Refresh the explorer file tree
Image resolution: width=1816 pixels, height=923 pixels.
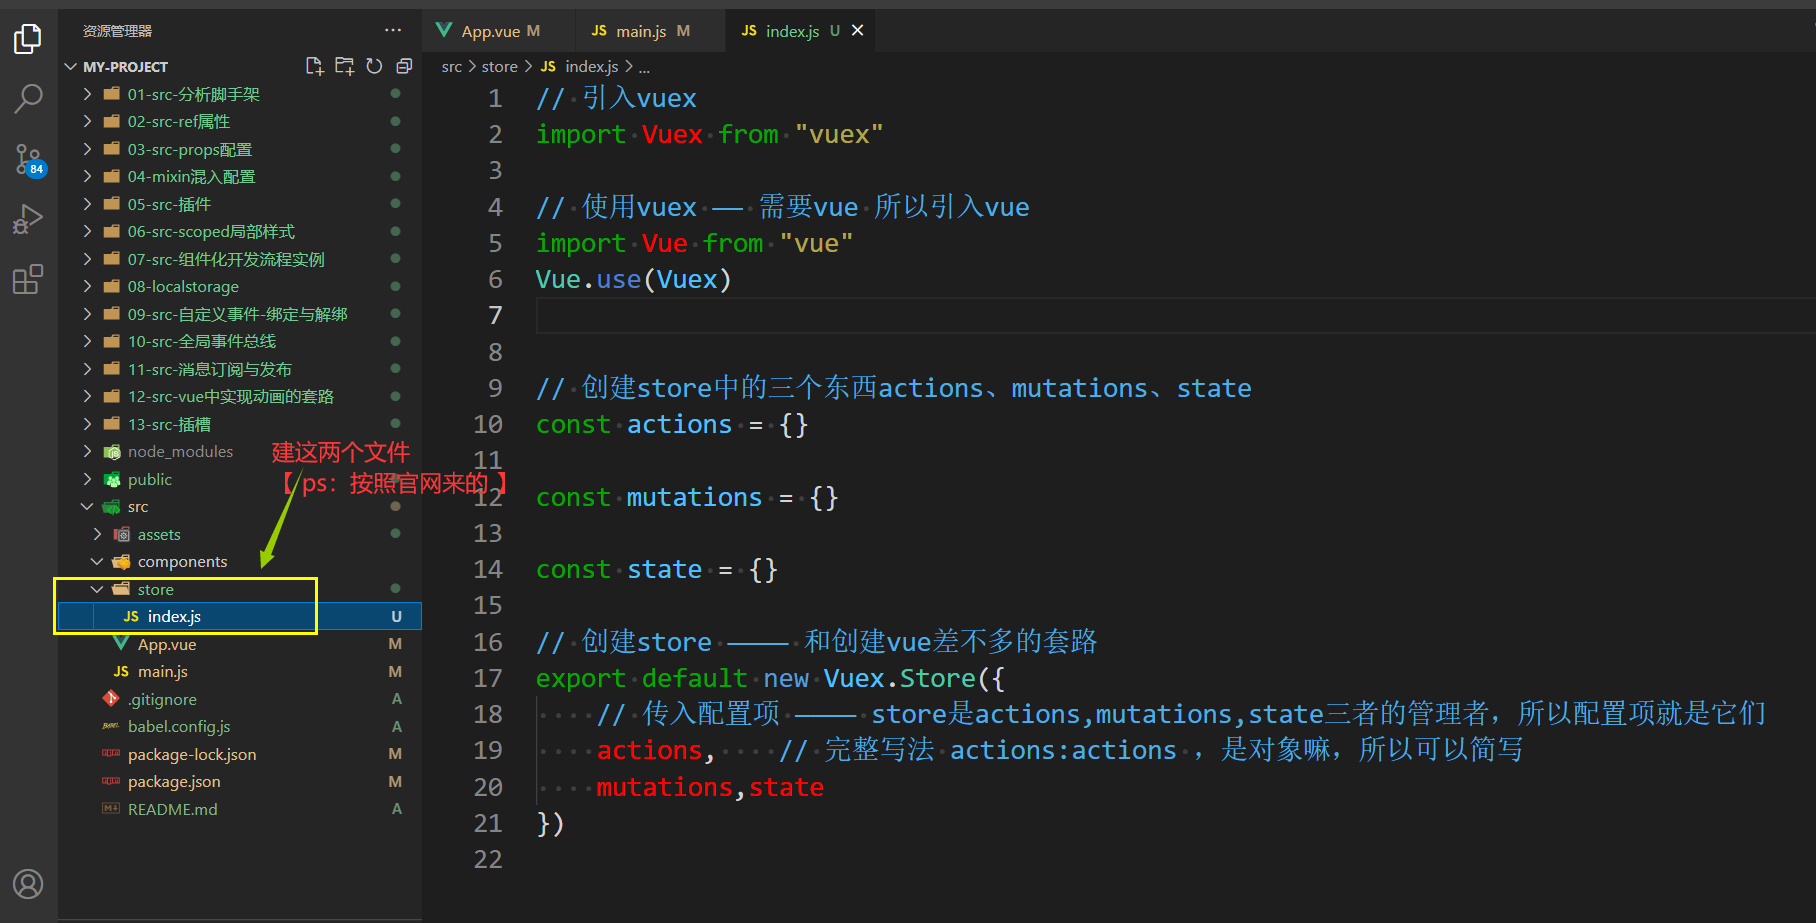click(x=374, y=66)
